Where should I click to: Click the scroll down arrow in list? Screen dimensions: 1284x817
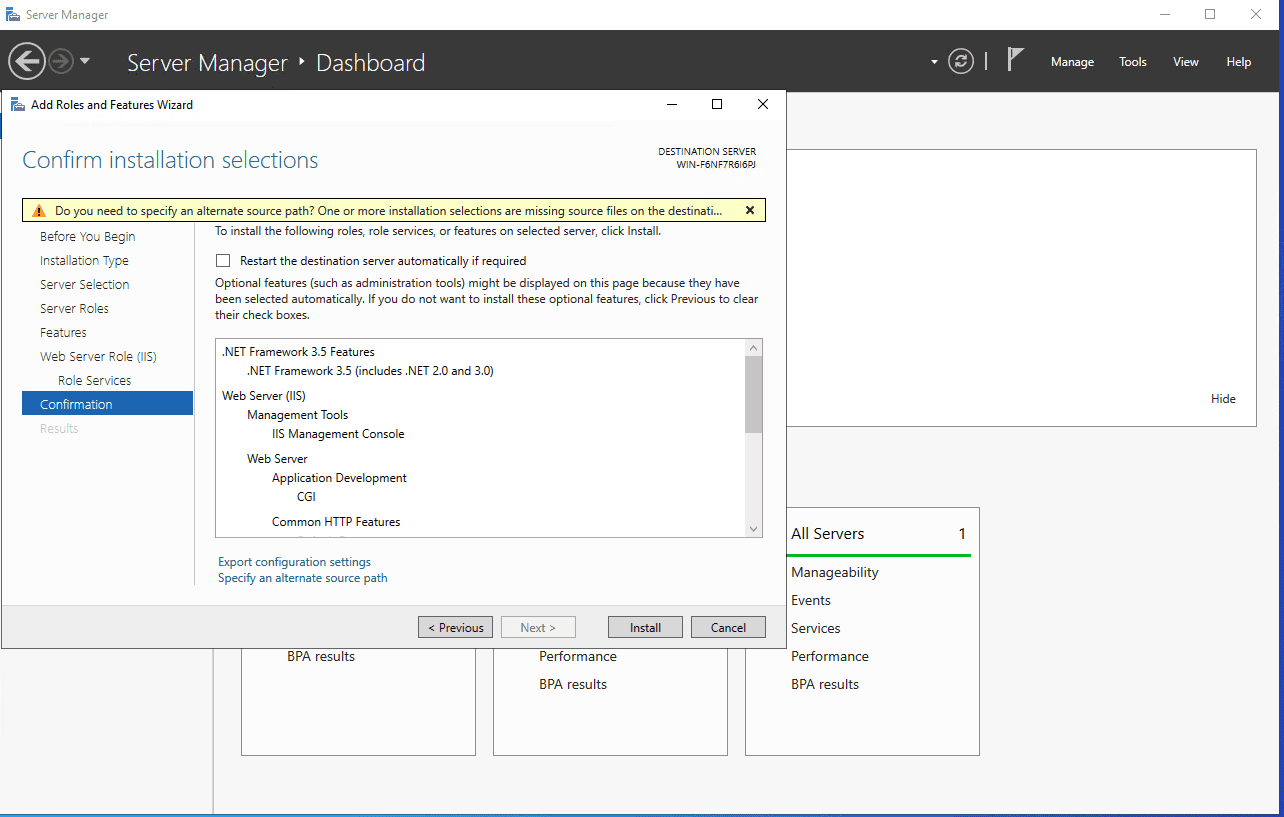pos(754,528)
